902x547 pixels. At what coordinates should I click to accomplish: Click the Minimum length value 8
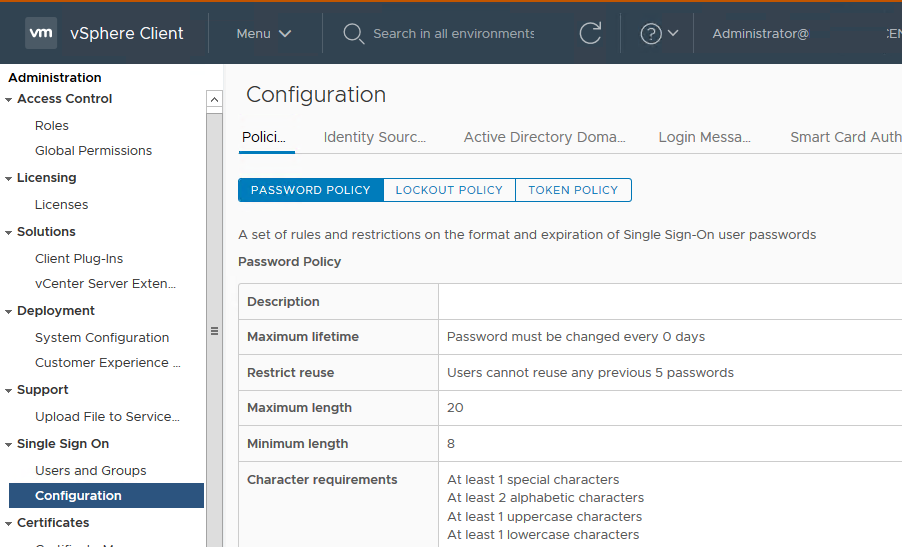(450, 444)
